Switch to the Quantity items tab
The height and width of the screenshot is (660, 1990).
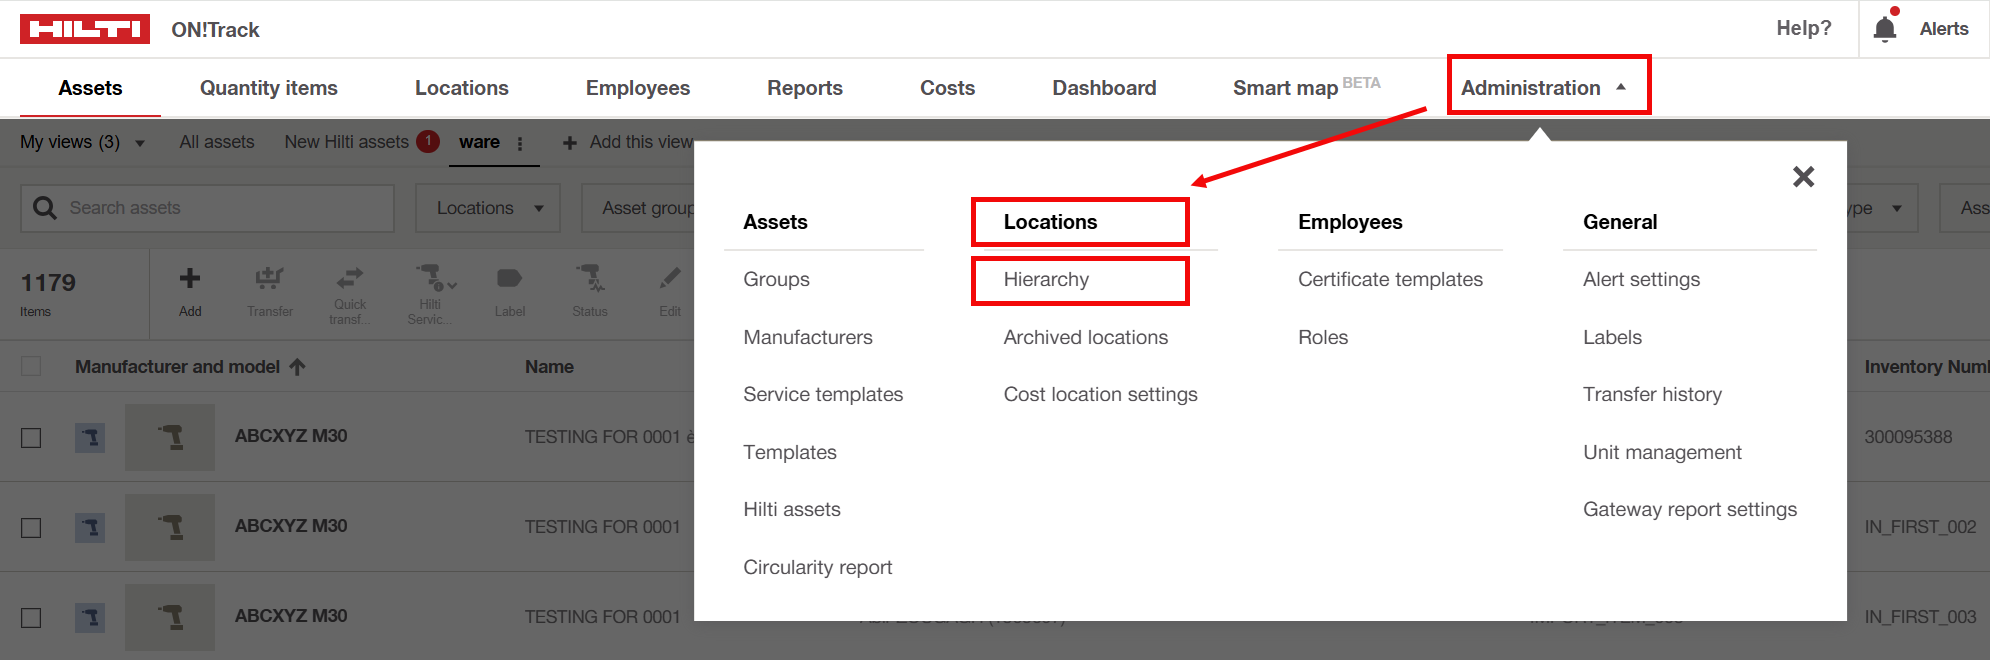pos(268,88)
